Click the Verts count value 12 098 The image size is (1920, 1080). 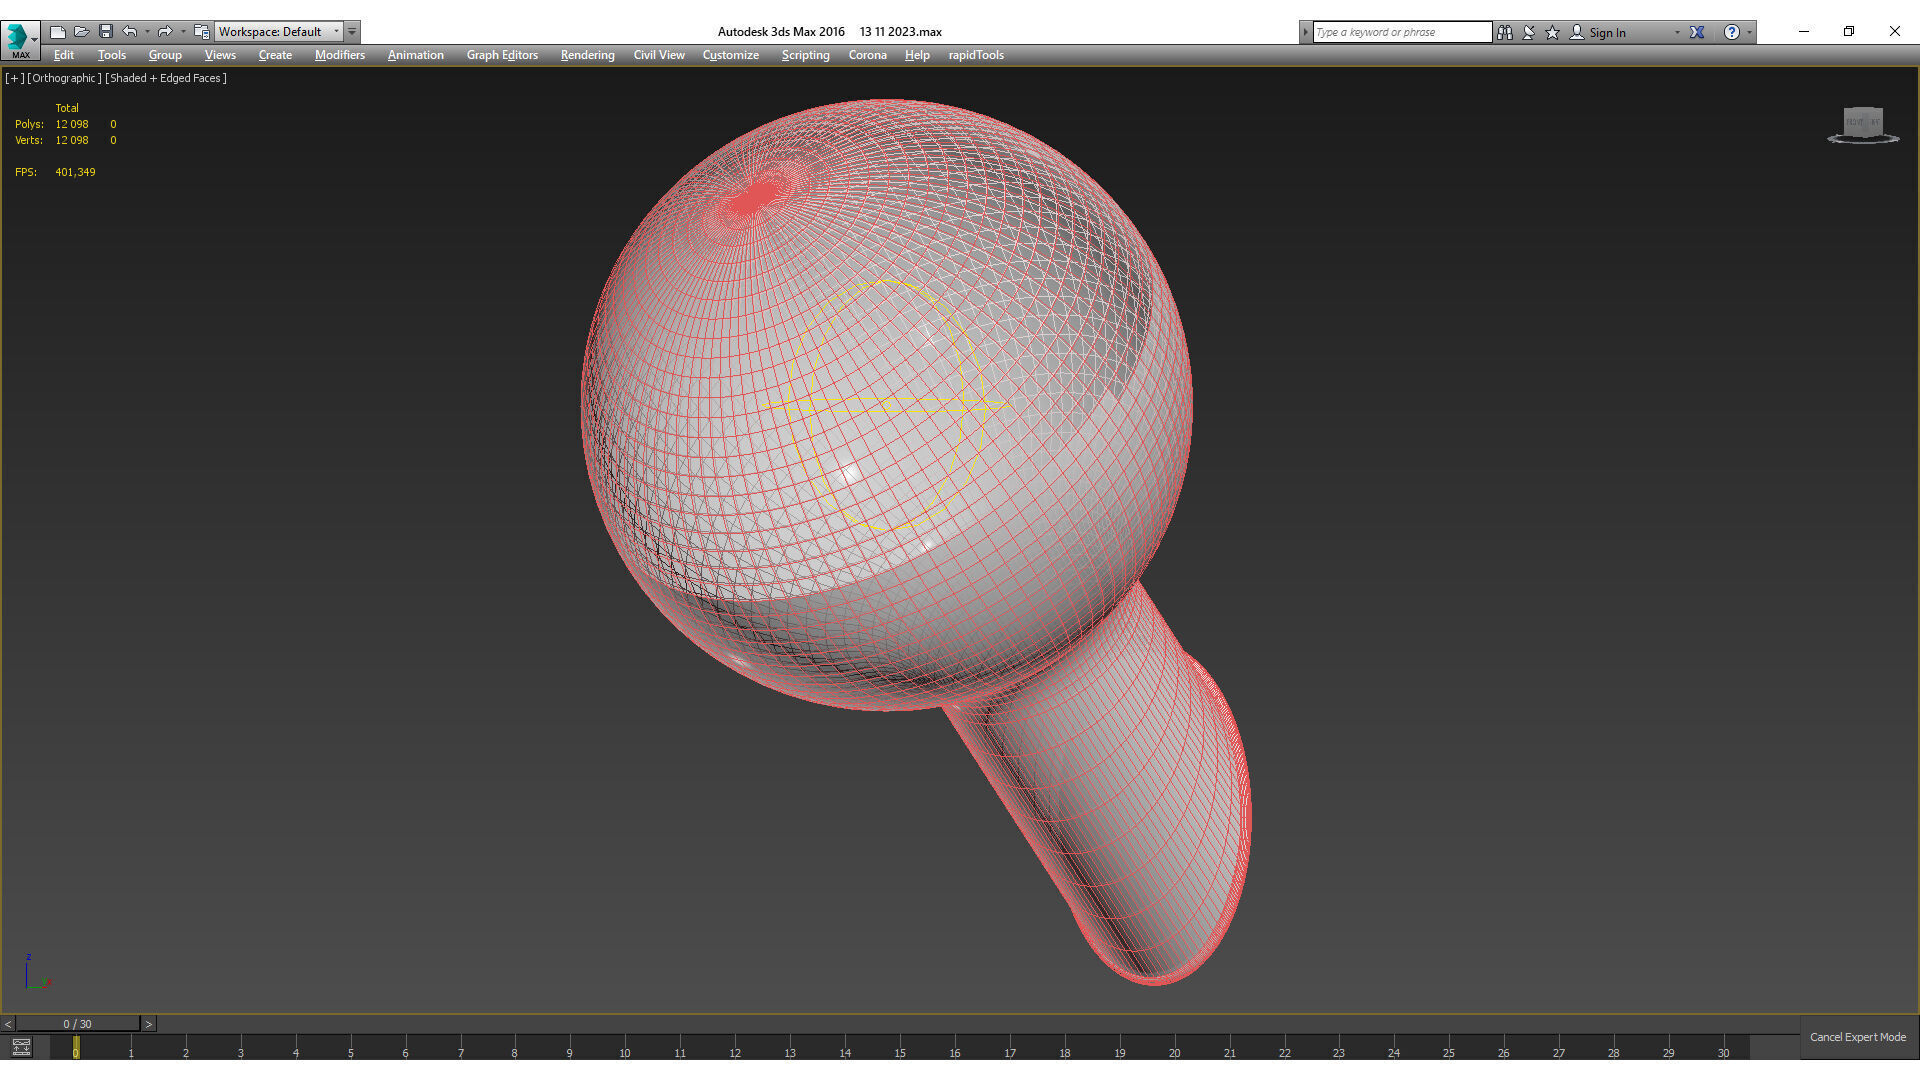click(x=72, y=140)
